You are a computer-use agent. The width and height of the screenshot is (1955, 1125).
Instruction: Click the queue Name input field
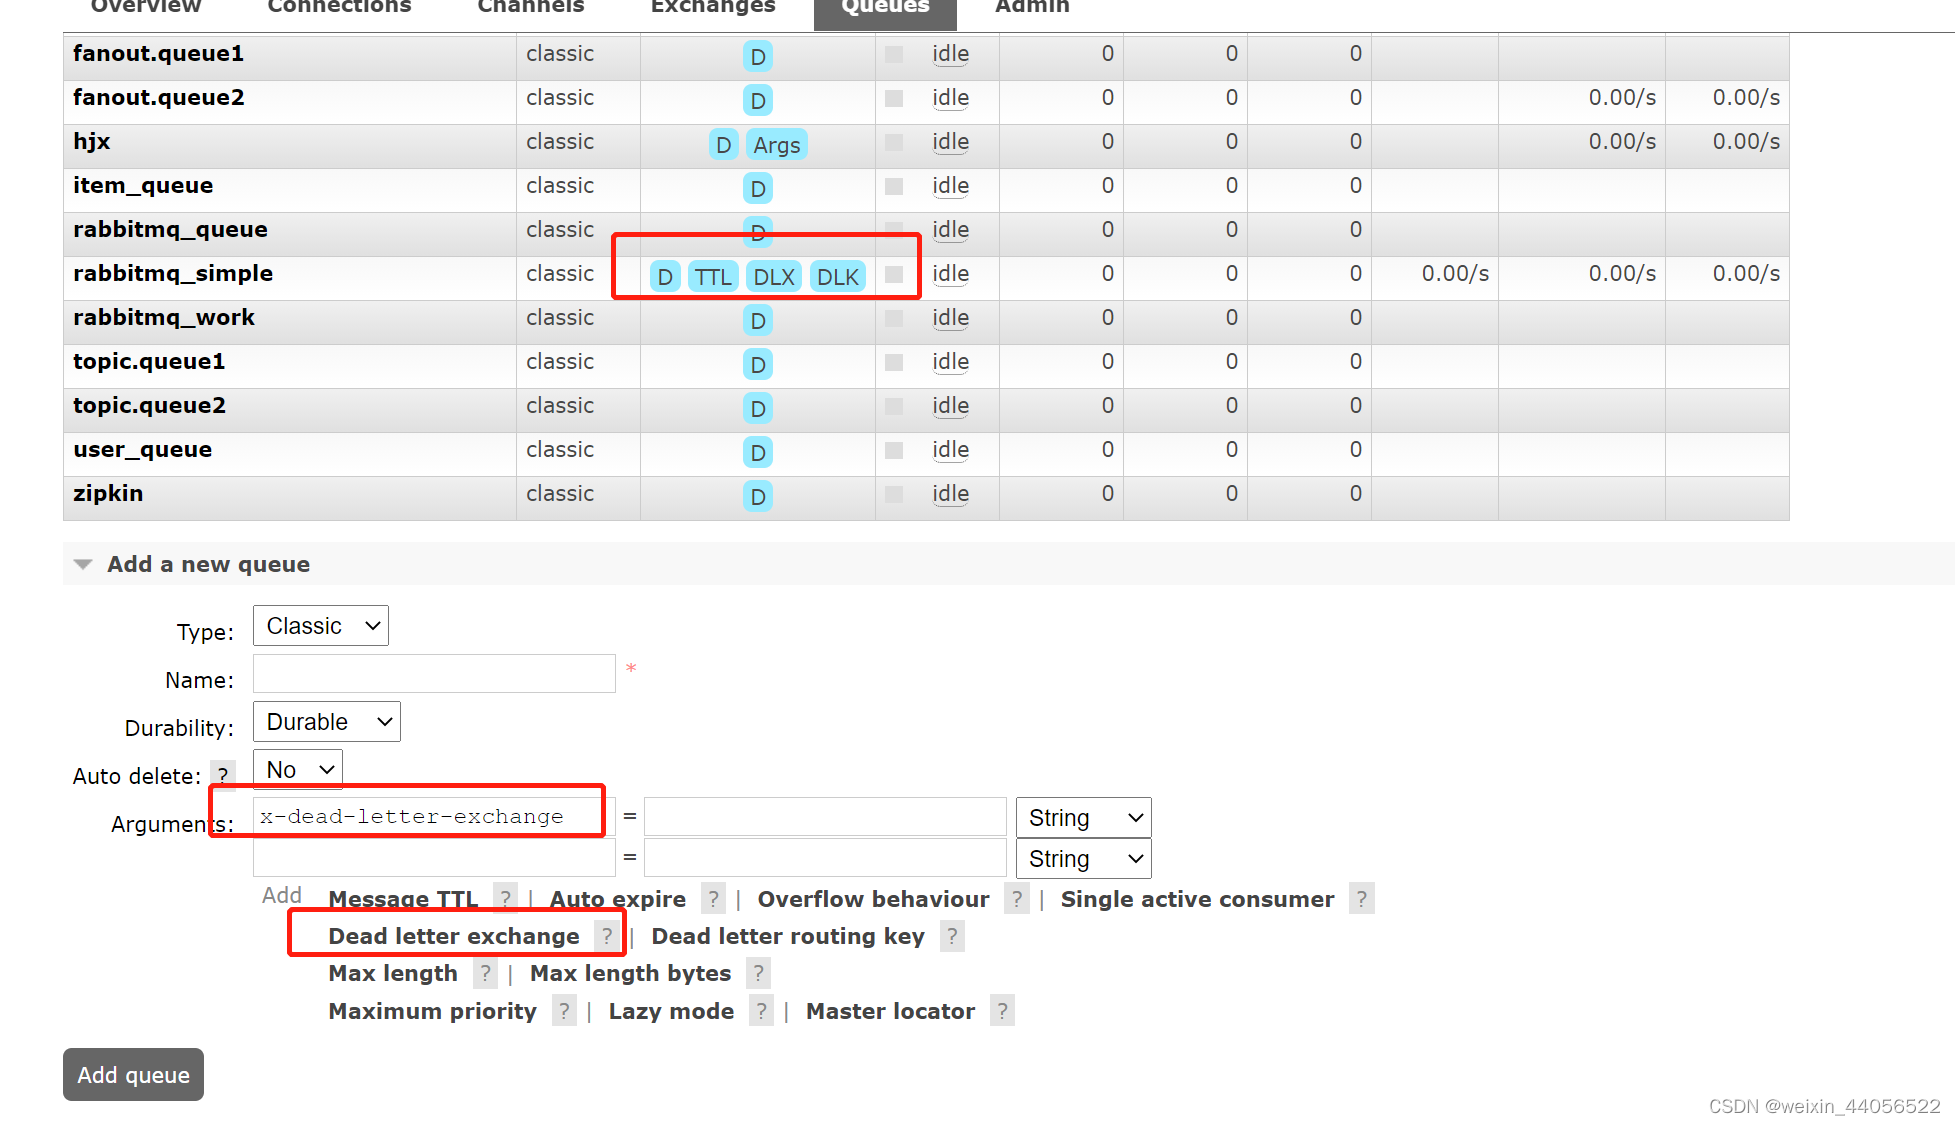click(x=434, y=674)
